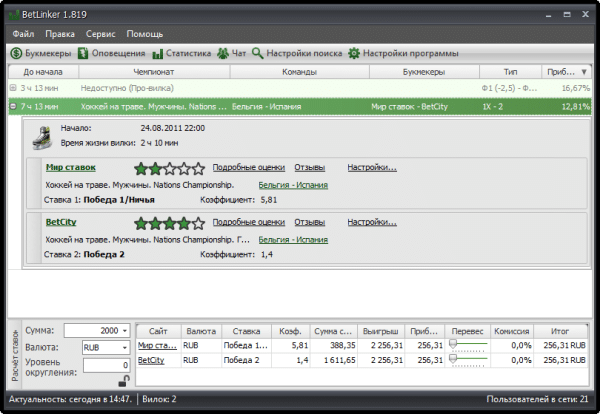Open Настройки программы gear icon
The height and width of the screenshot is (414, 600).
point(353,53)
